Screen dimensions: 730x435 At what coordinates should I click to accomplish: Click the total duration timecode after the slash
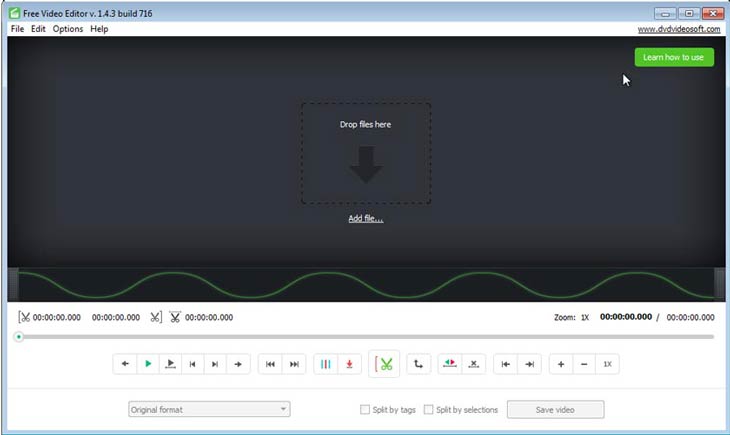tap(690, 317)
